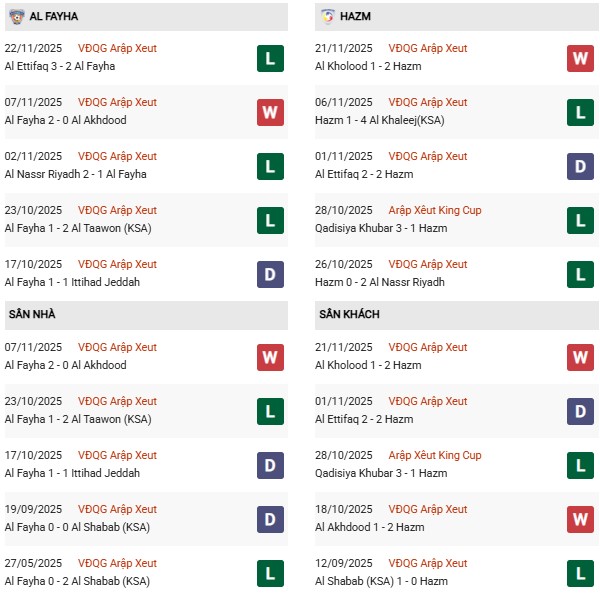The width and height of the screenshot is (600, 595).
Task: Click the L badge for Al Shabab 1-0 Hazm
Action: point(580,573)
